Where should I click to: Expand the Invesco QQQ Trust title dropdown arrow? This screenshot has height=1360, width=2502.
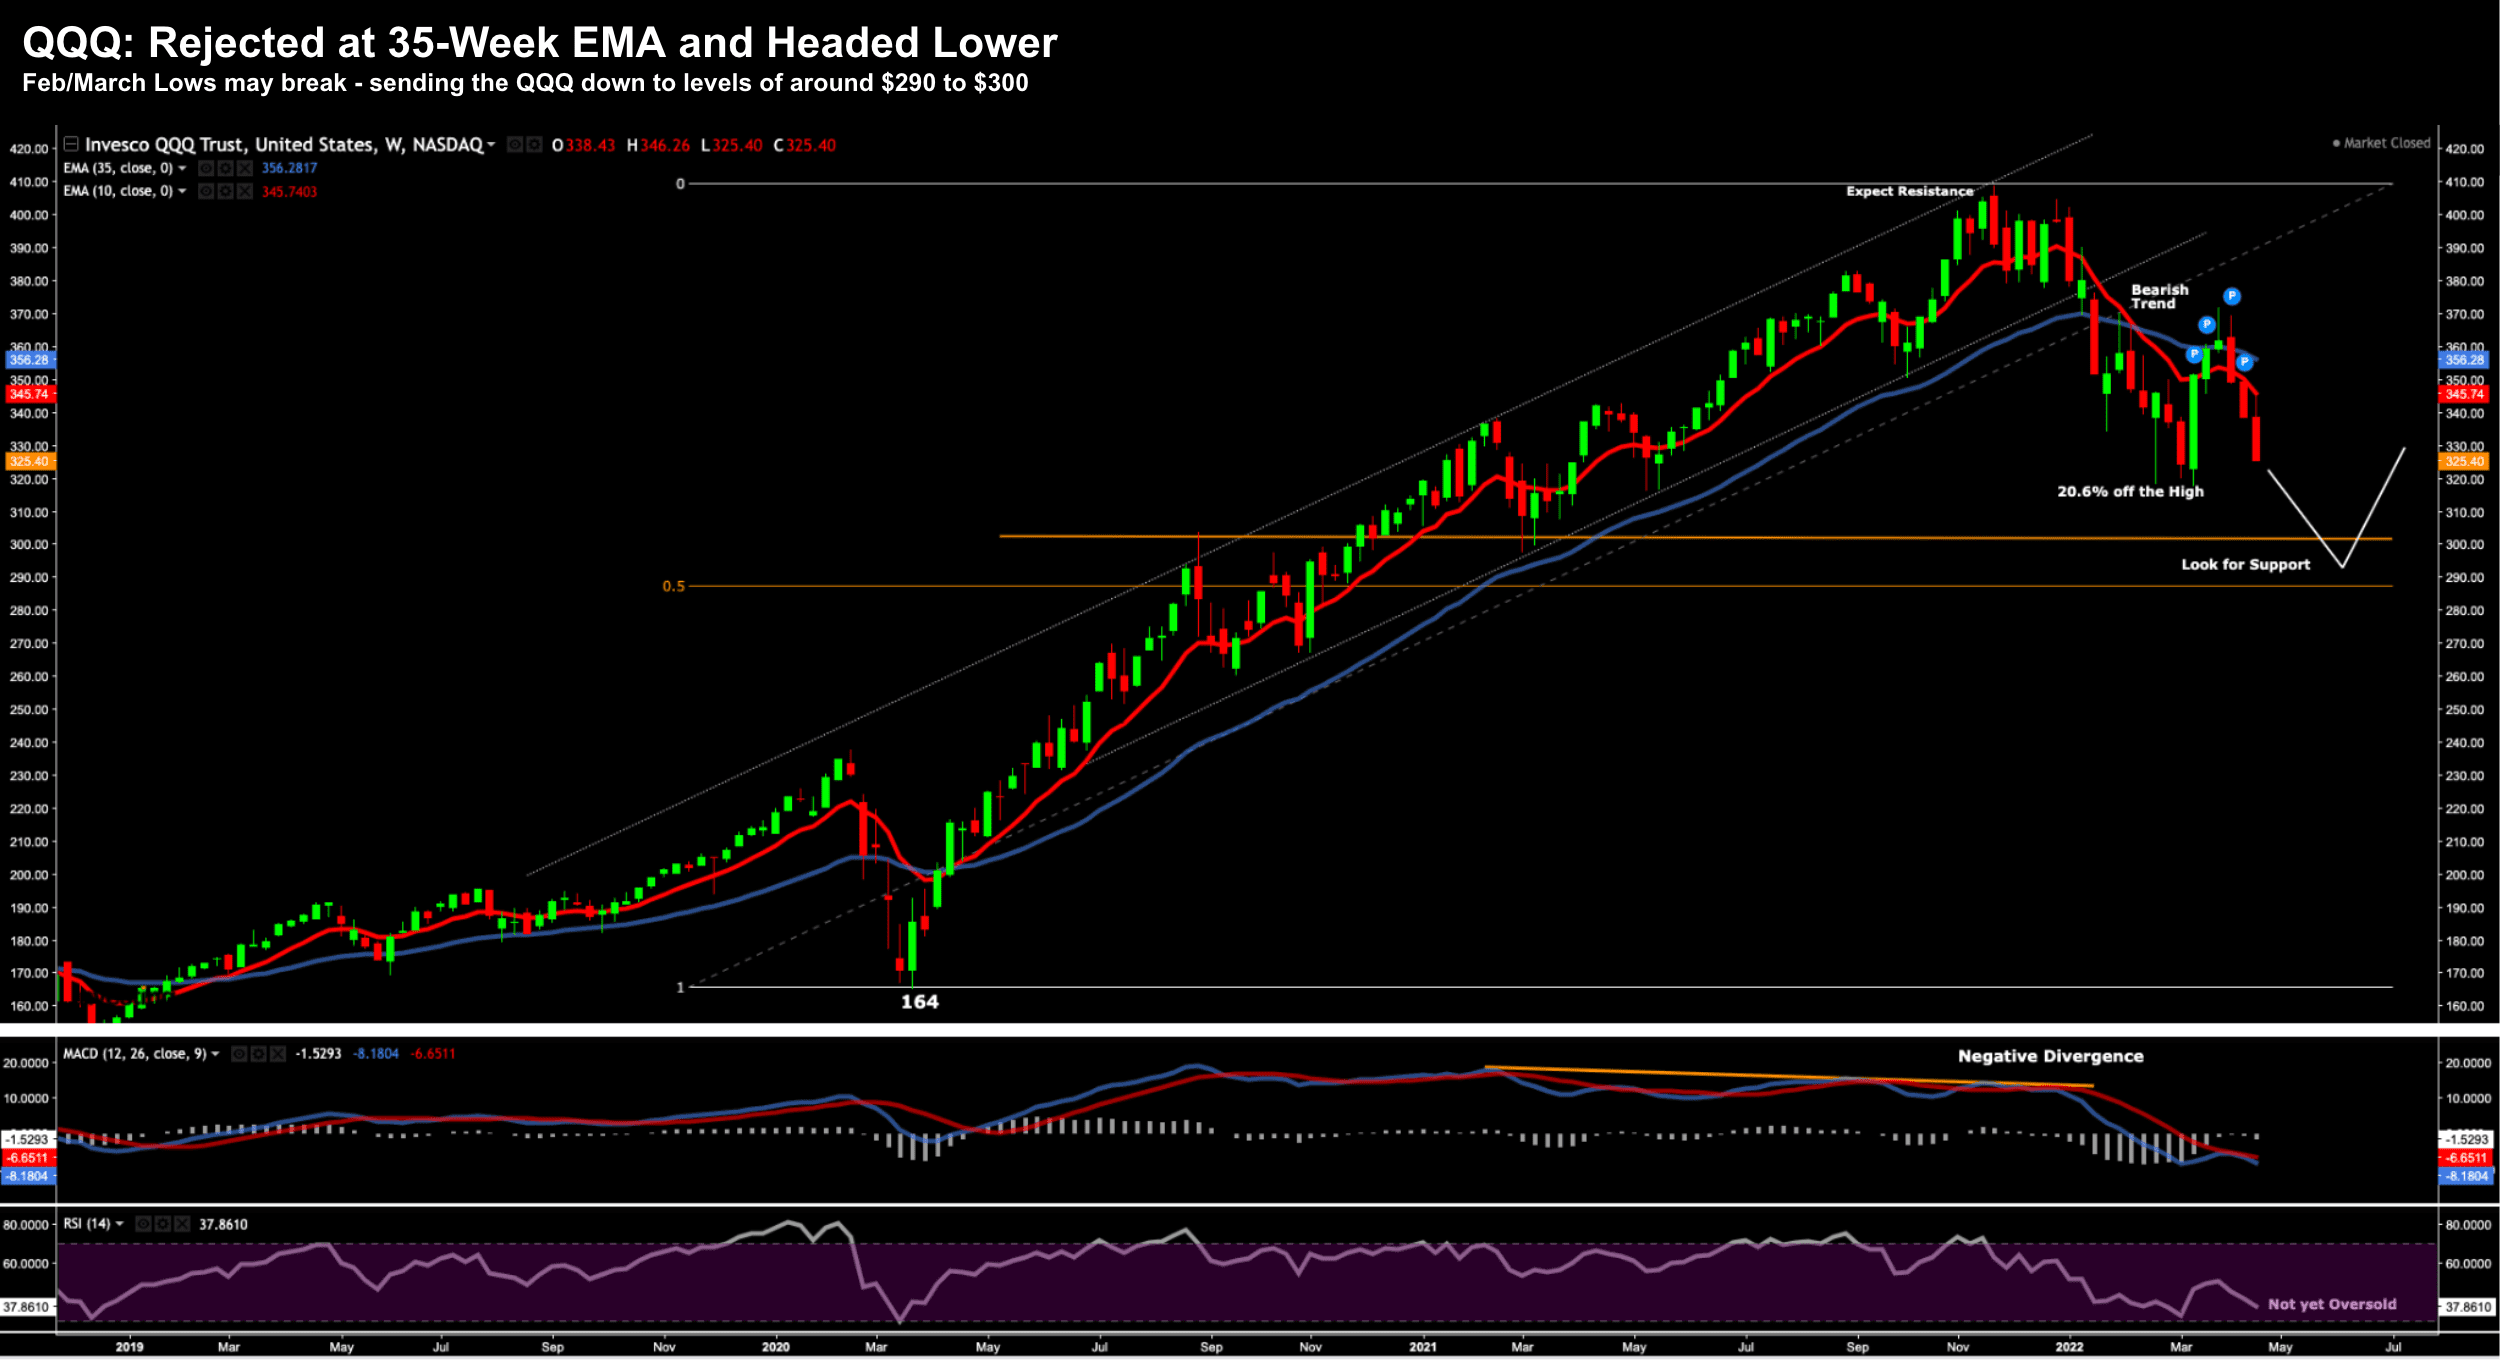click(x=491, y=145)
